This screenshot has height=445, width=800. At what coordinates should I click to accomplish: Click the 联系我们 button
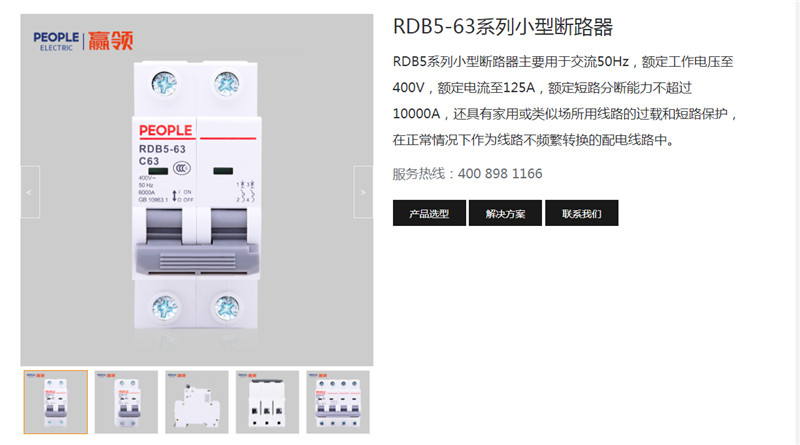click(582, 213)
